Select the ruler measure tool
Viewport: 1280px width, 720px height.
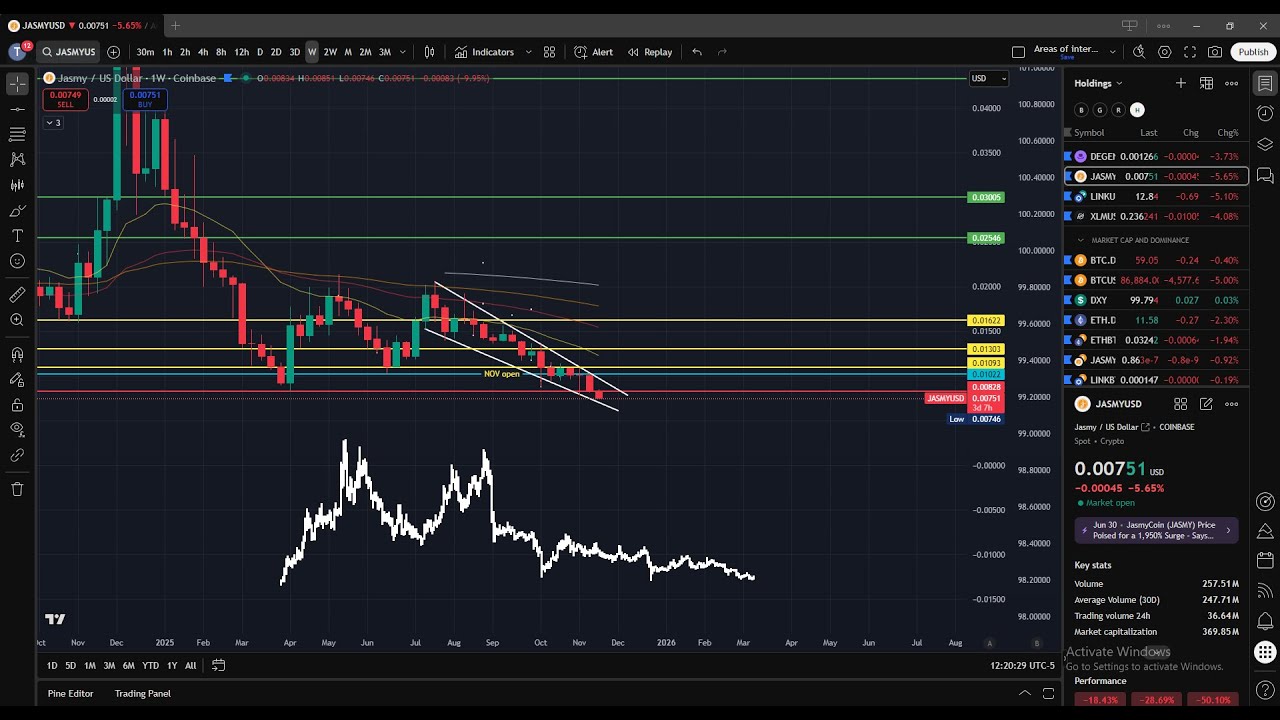tap(17, 295)
